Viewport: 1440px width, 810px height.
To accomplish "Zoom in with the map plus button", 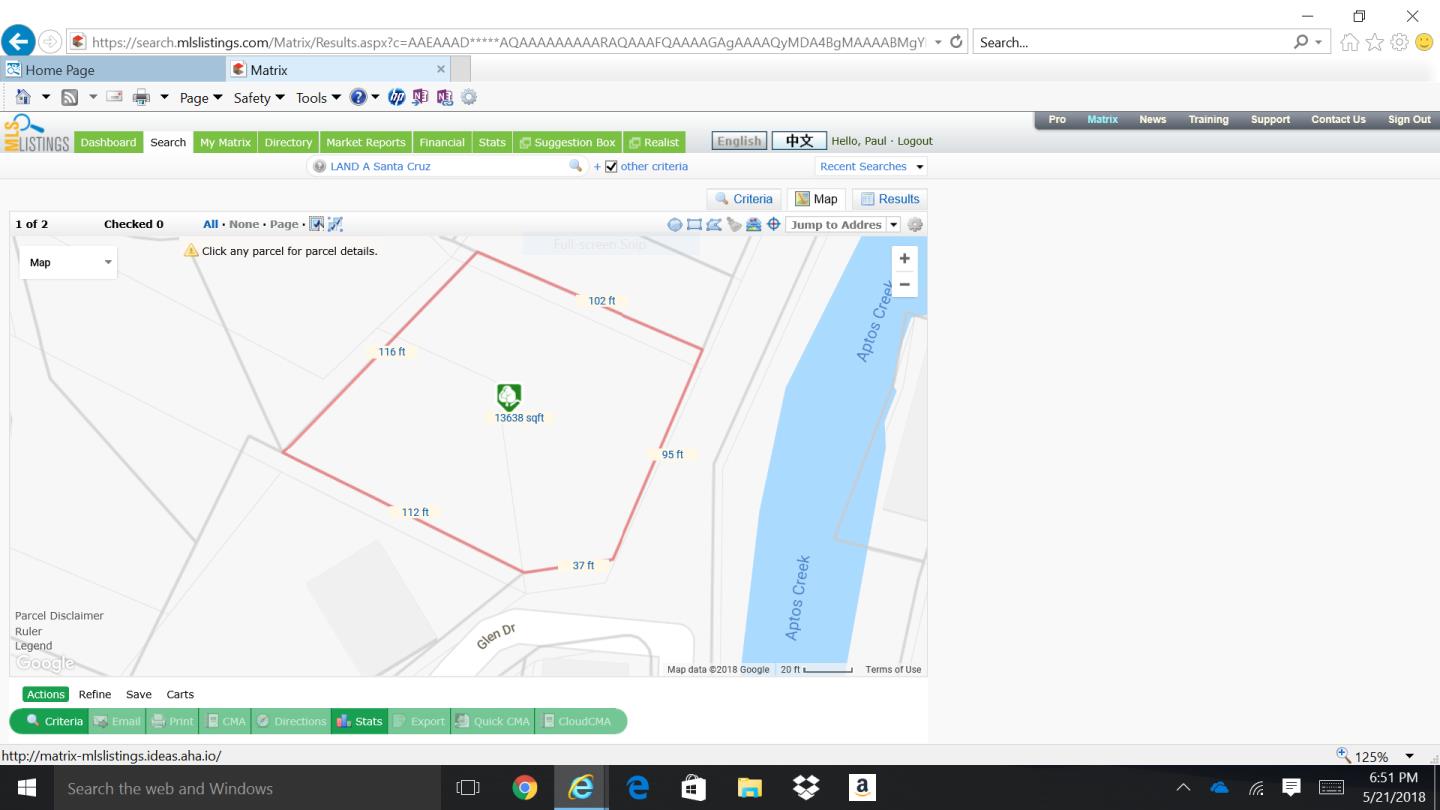I will pyautogui.click(x=904, y=259).
